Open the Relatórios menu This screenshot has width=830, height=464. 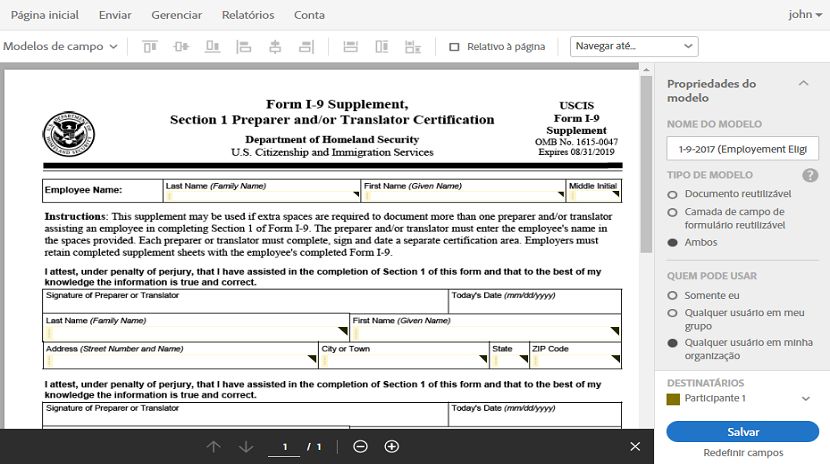point(248,15)
